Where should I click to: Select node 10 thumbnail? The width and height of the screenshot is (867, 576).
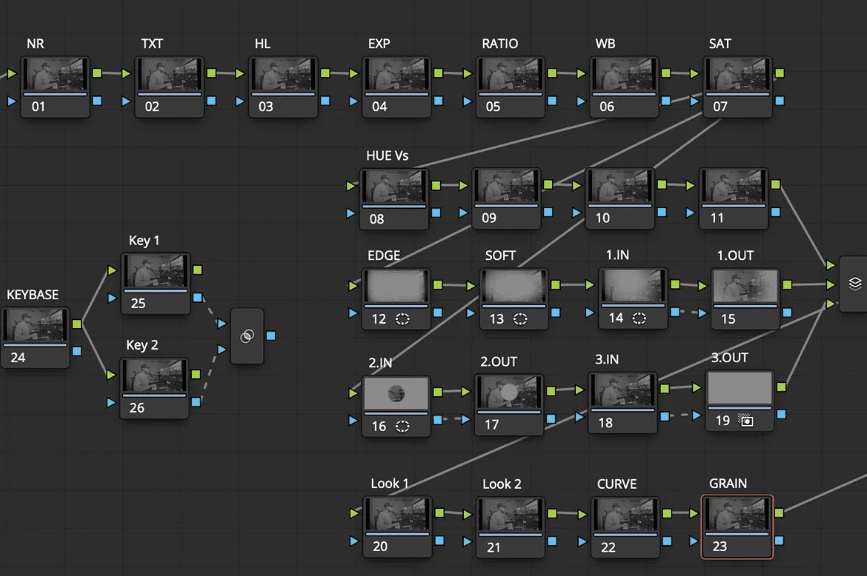point(620,185)
